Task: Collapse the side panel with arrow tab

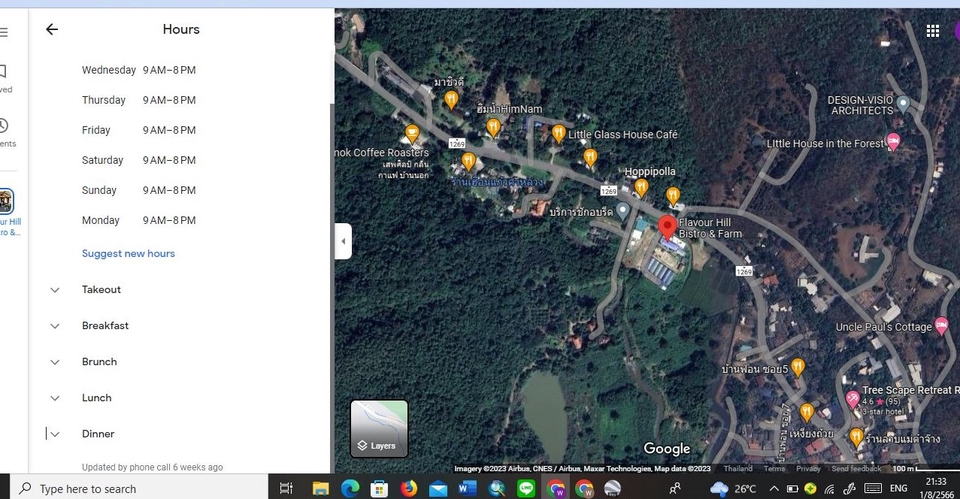Action: (x=343, y=241)
